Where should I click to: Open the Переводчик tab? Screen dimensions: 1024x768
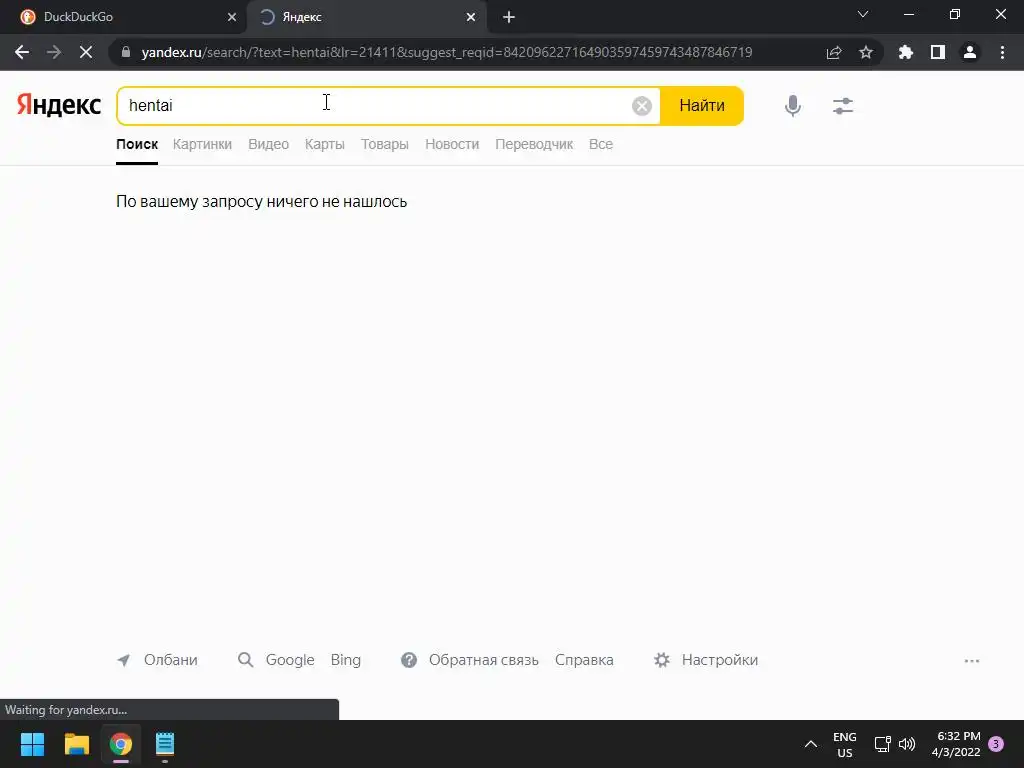(534, 144)
